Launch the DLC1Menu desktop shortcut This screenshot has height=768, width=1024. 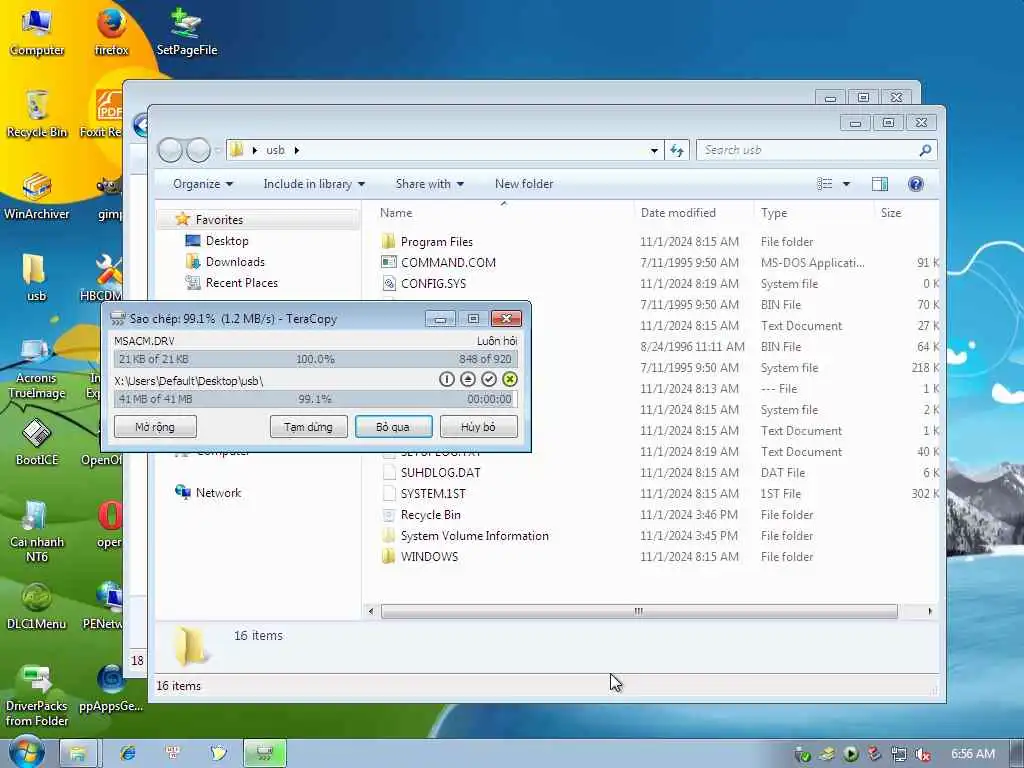[37, 606]
